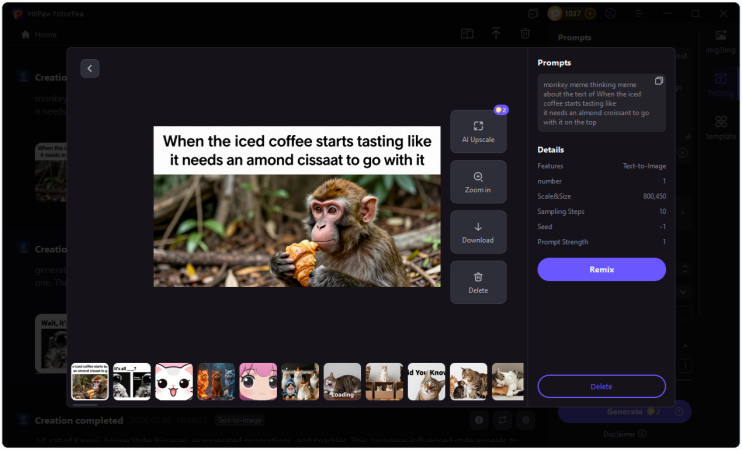This screenshot has height=450, width=742.
Task: Click the Scale&Size value 800,450
Action: 654,196
